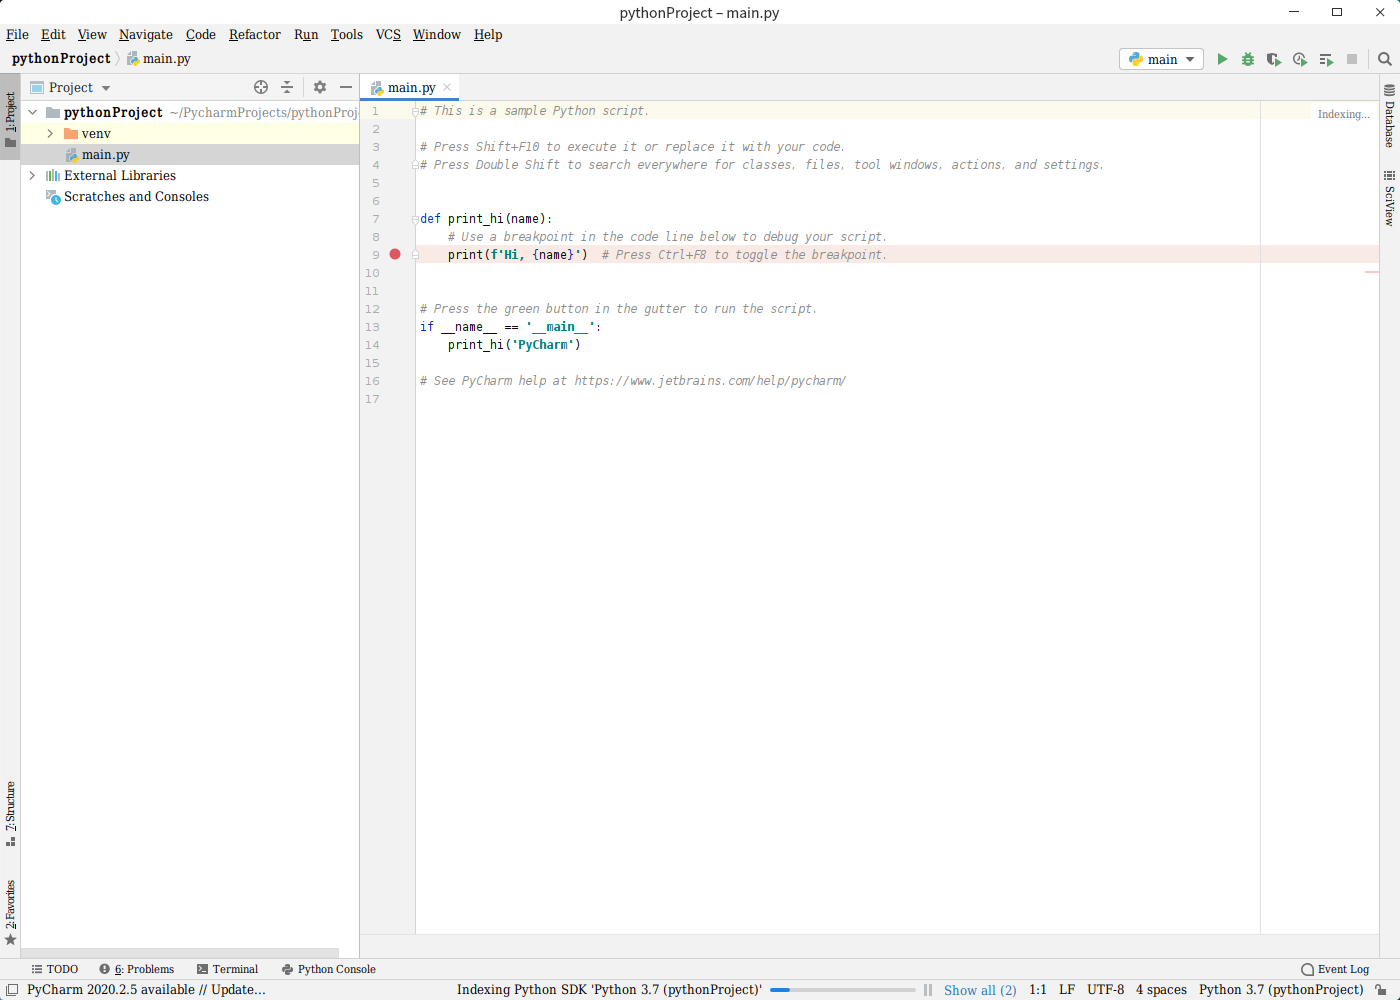
Task: Open the UTF-8 encoding selector
Action: (x=1106, y=990)
